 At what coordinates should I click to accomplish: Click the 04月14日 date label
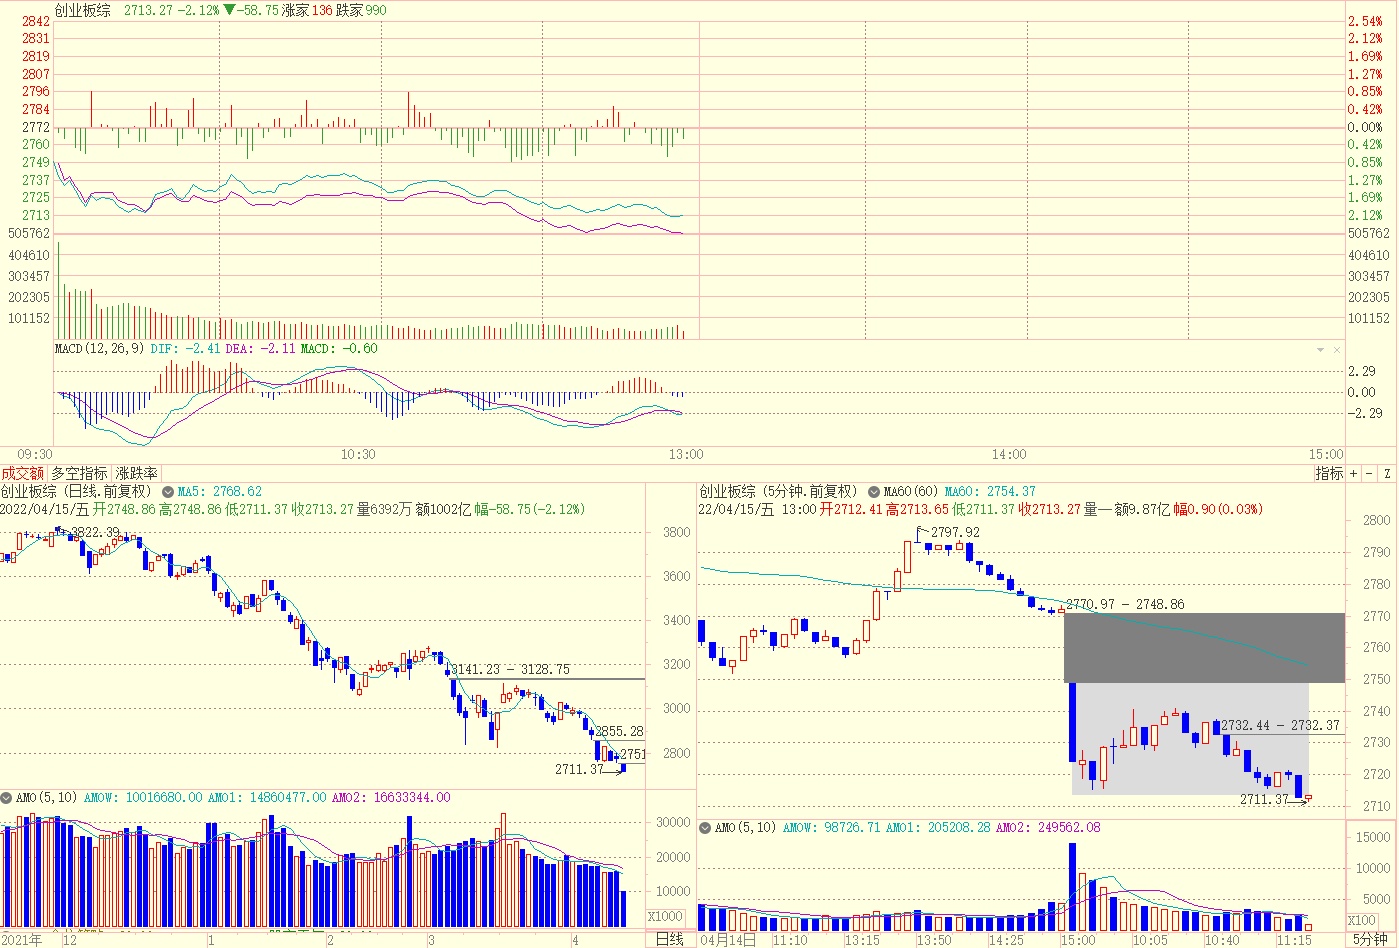pos(727,940)
